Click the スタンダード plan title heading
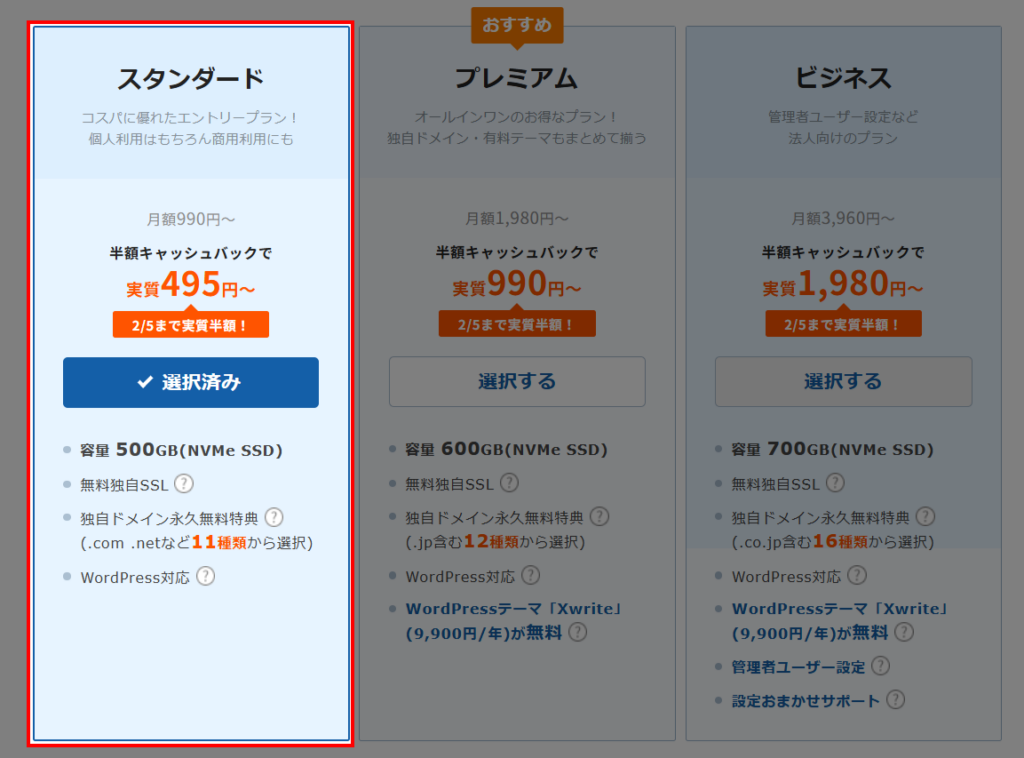Screen dimensions: 1024x758 pos(191,78)
